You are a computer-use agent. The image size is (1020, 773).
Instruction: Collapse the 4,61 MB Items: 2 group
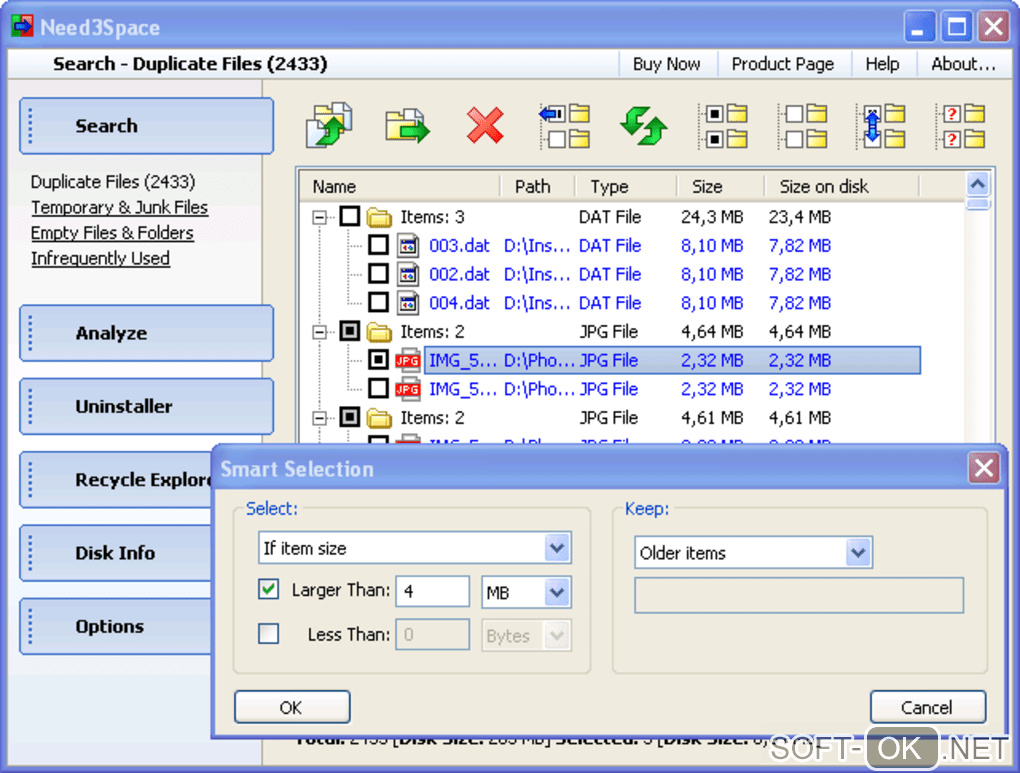319,418
